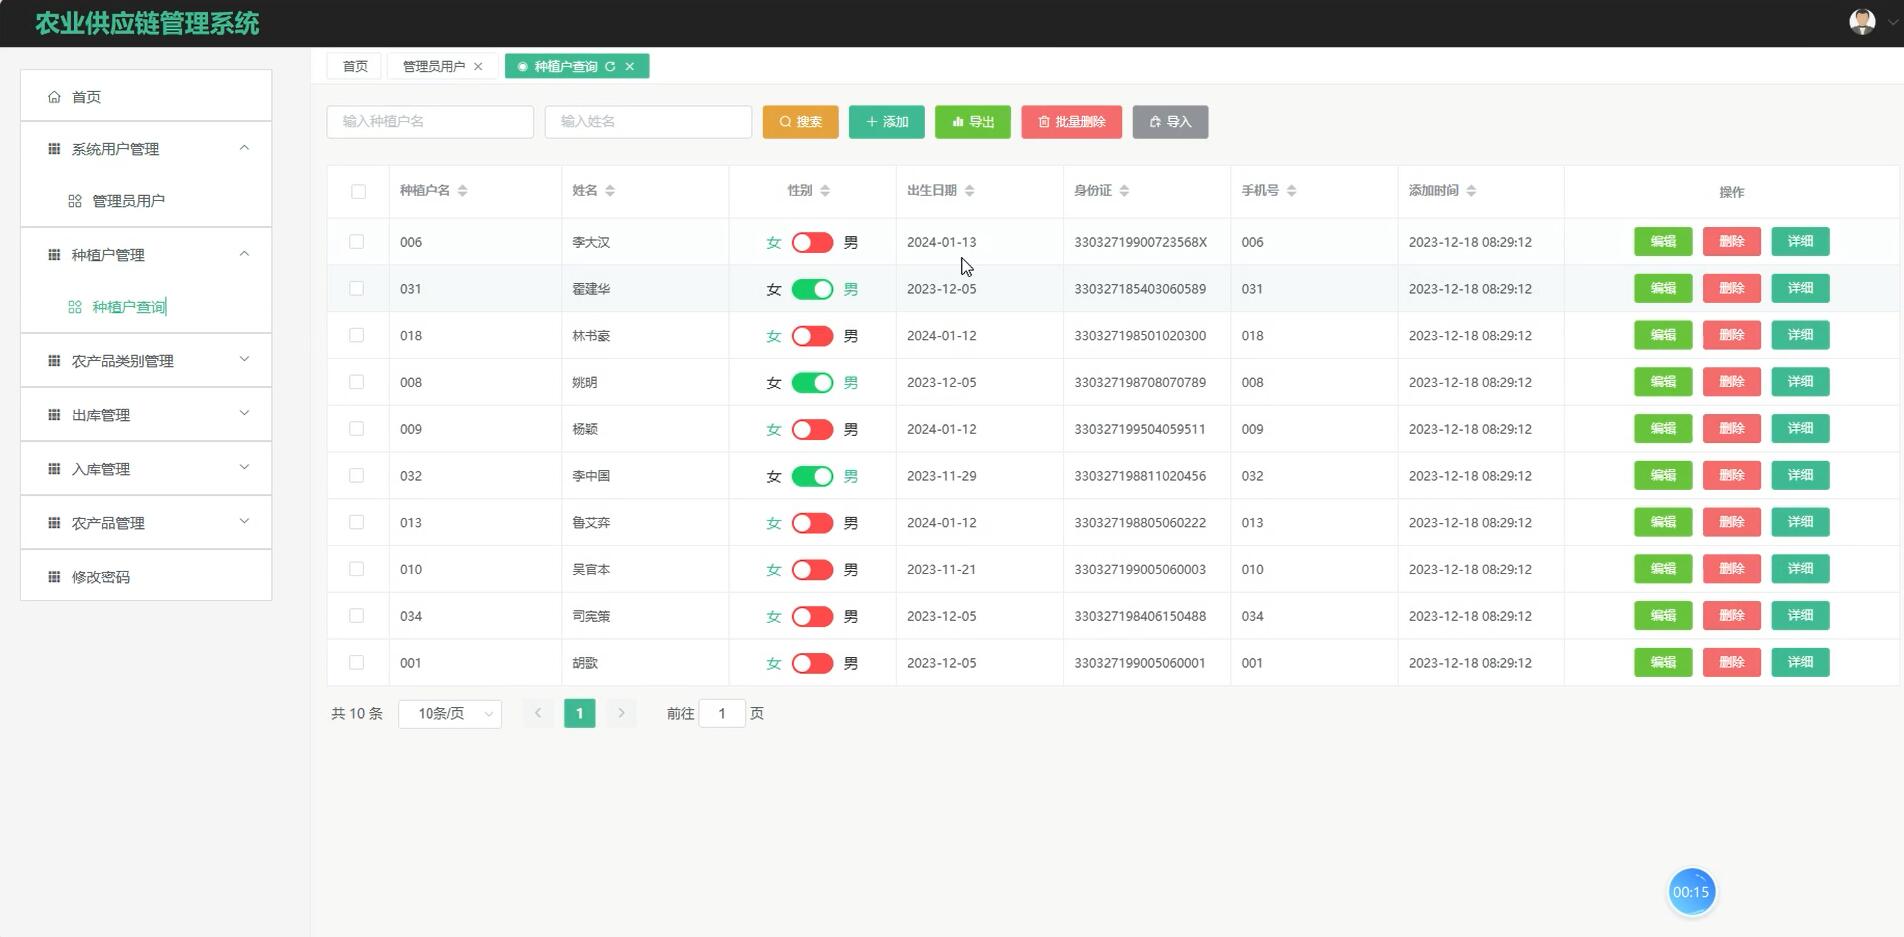Click the refresh icon on 种植户查询 tab
Image resolution: width=1904 pixels, height=937 pixels.
click(x=610, y=66)
